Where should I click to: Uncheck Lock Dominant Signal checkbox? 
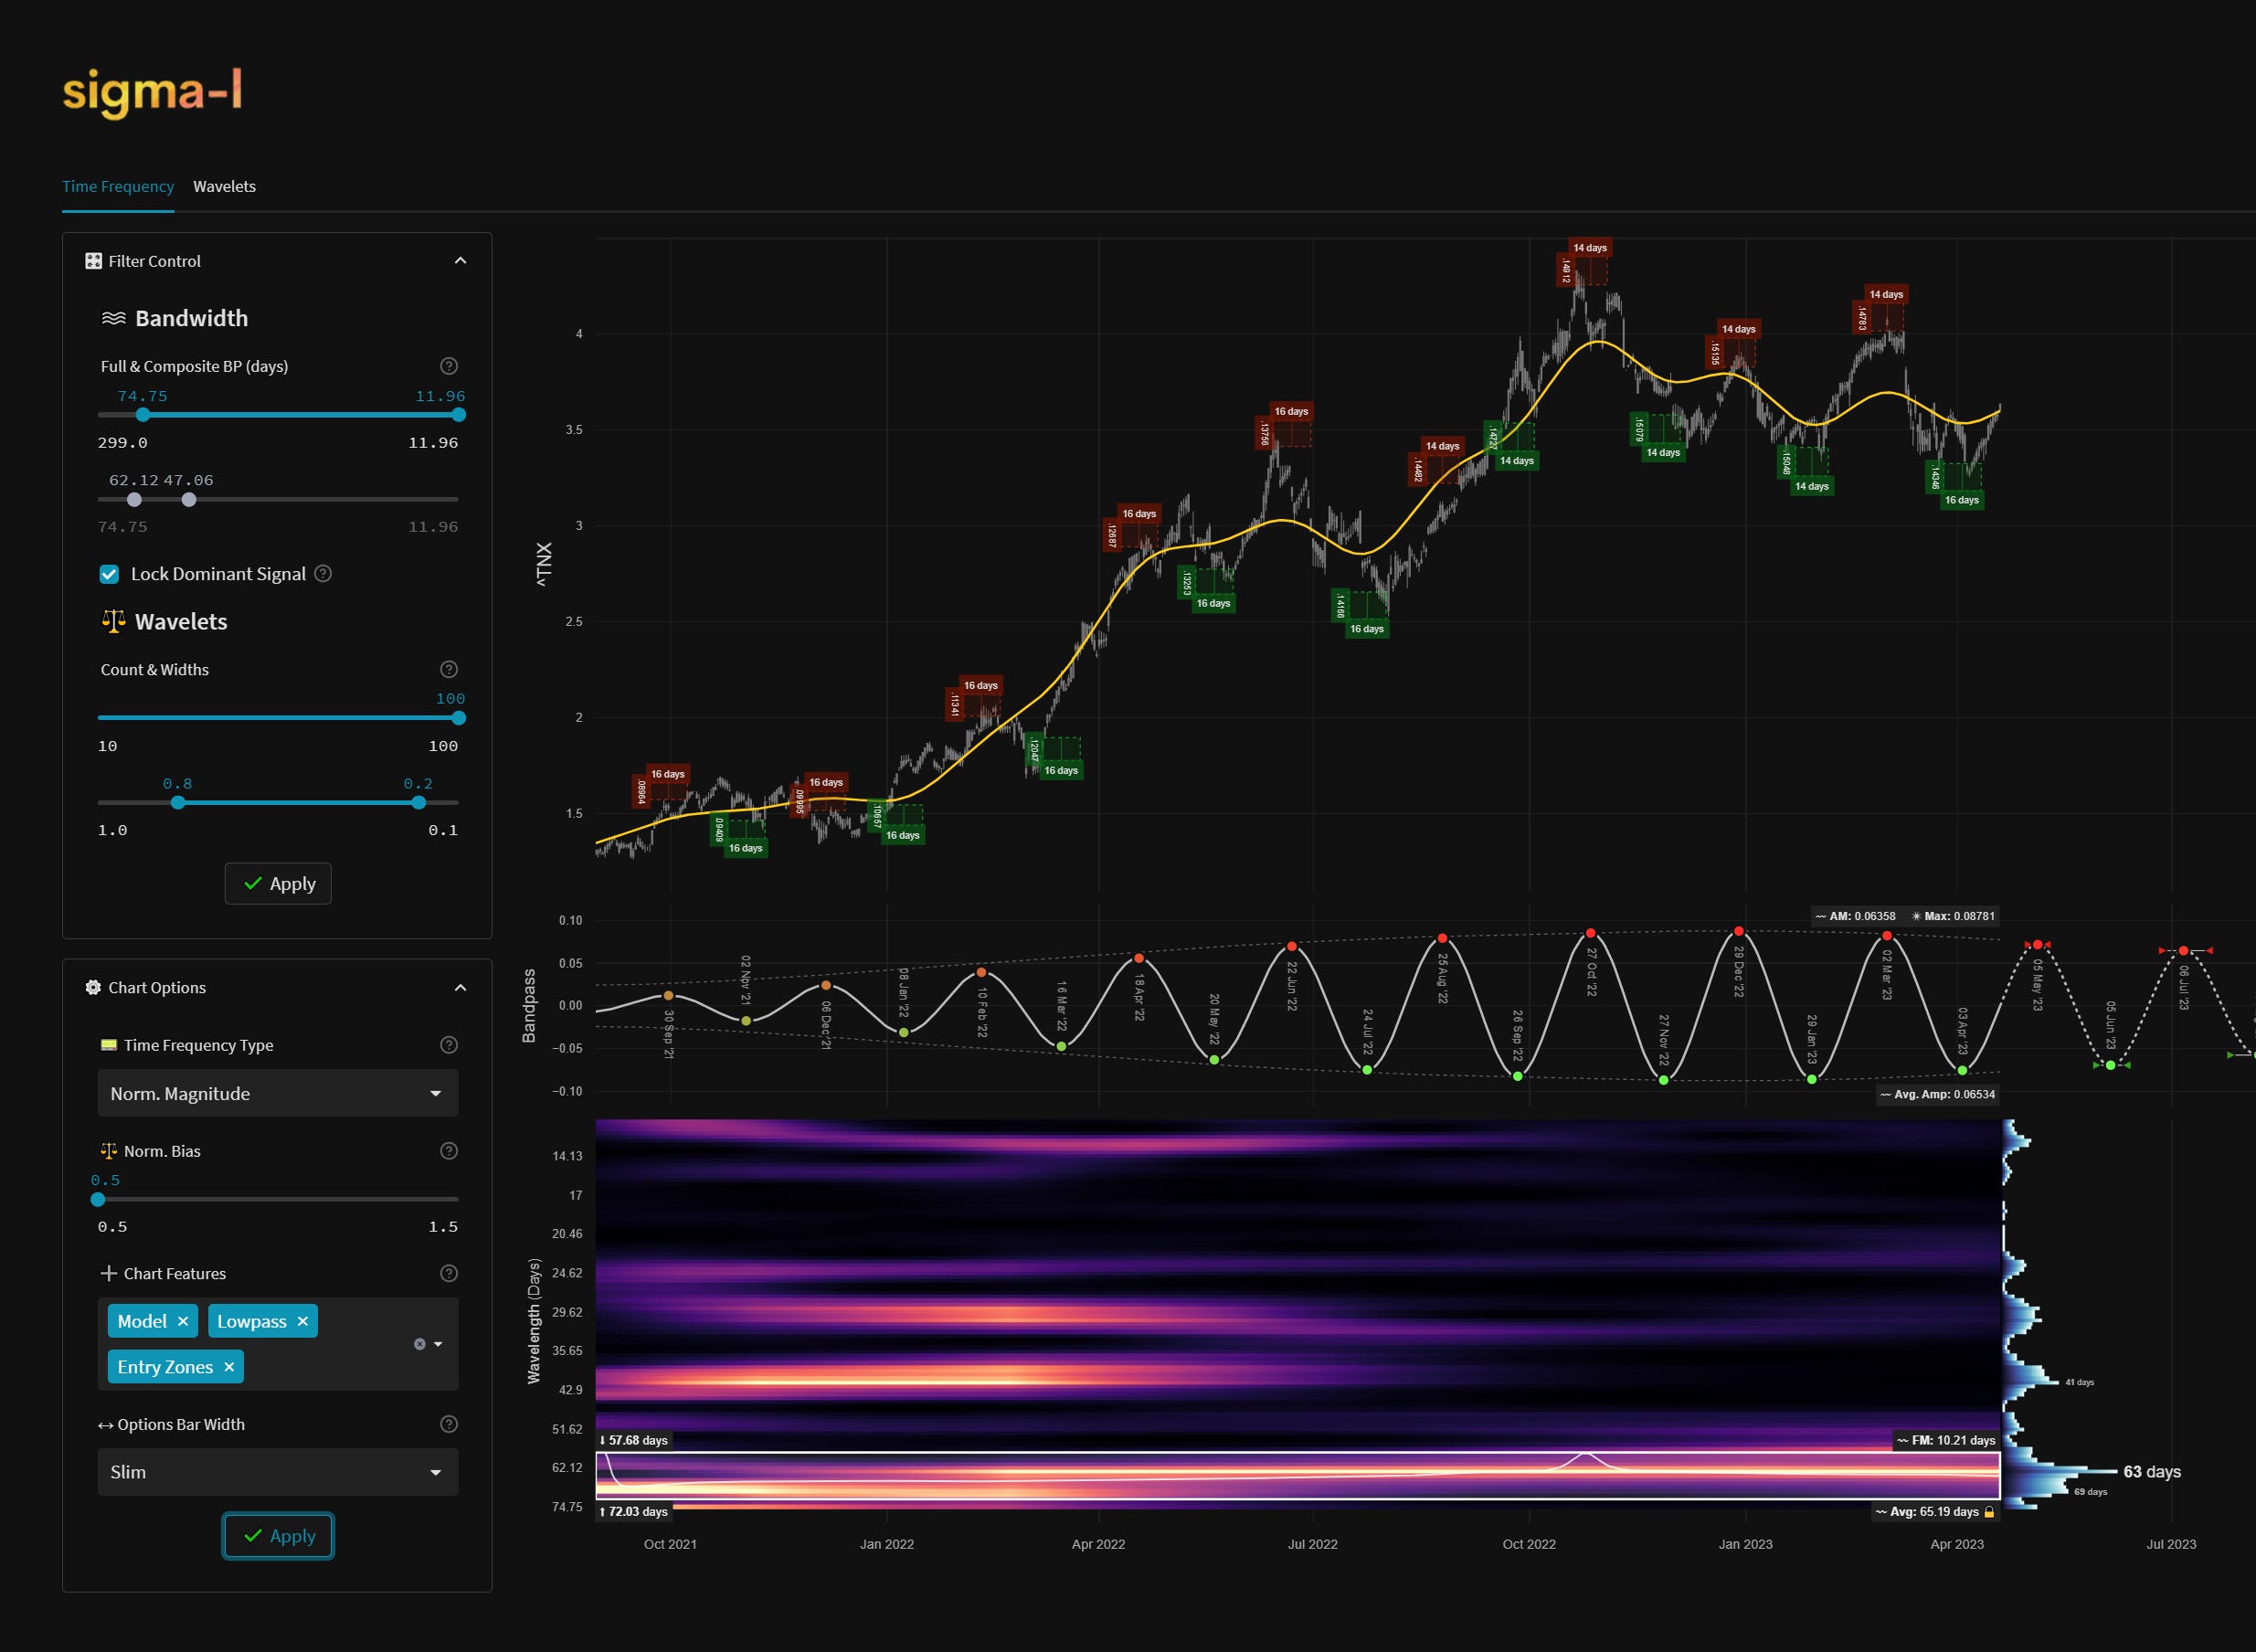(109, 574)
